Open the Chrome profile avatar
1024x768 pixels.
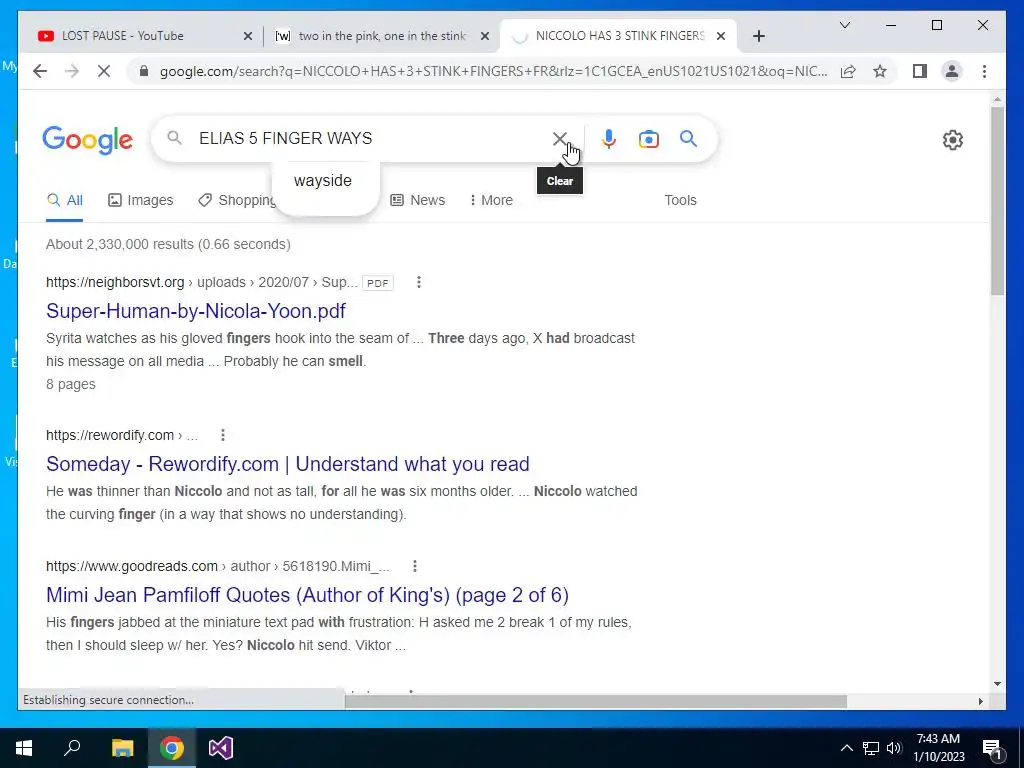pos(952,71)
